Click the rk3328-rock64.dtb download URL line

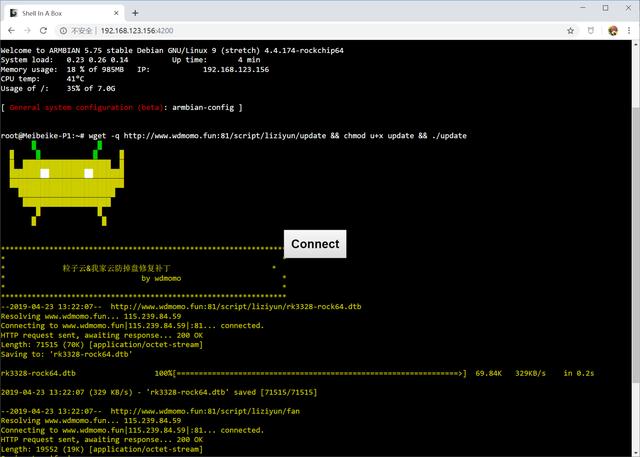(x=181, y=306)
